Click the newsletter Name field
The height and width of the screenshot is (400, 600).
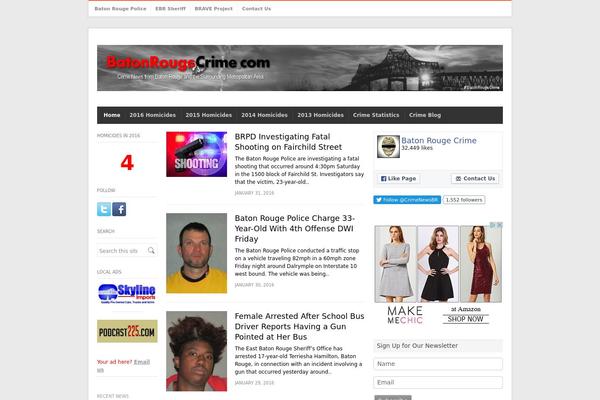coord(438,364)
